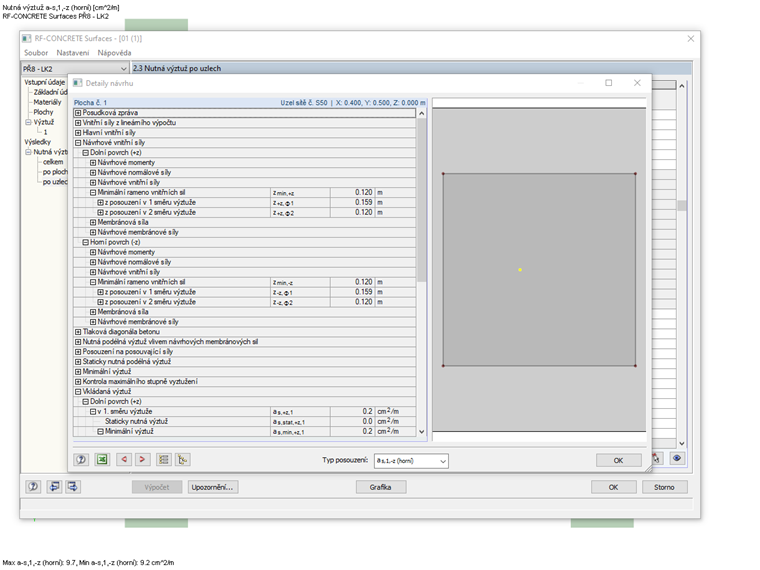Expand Minimální výztuž main section
760x570 pixels.
[78, 372]
